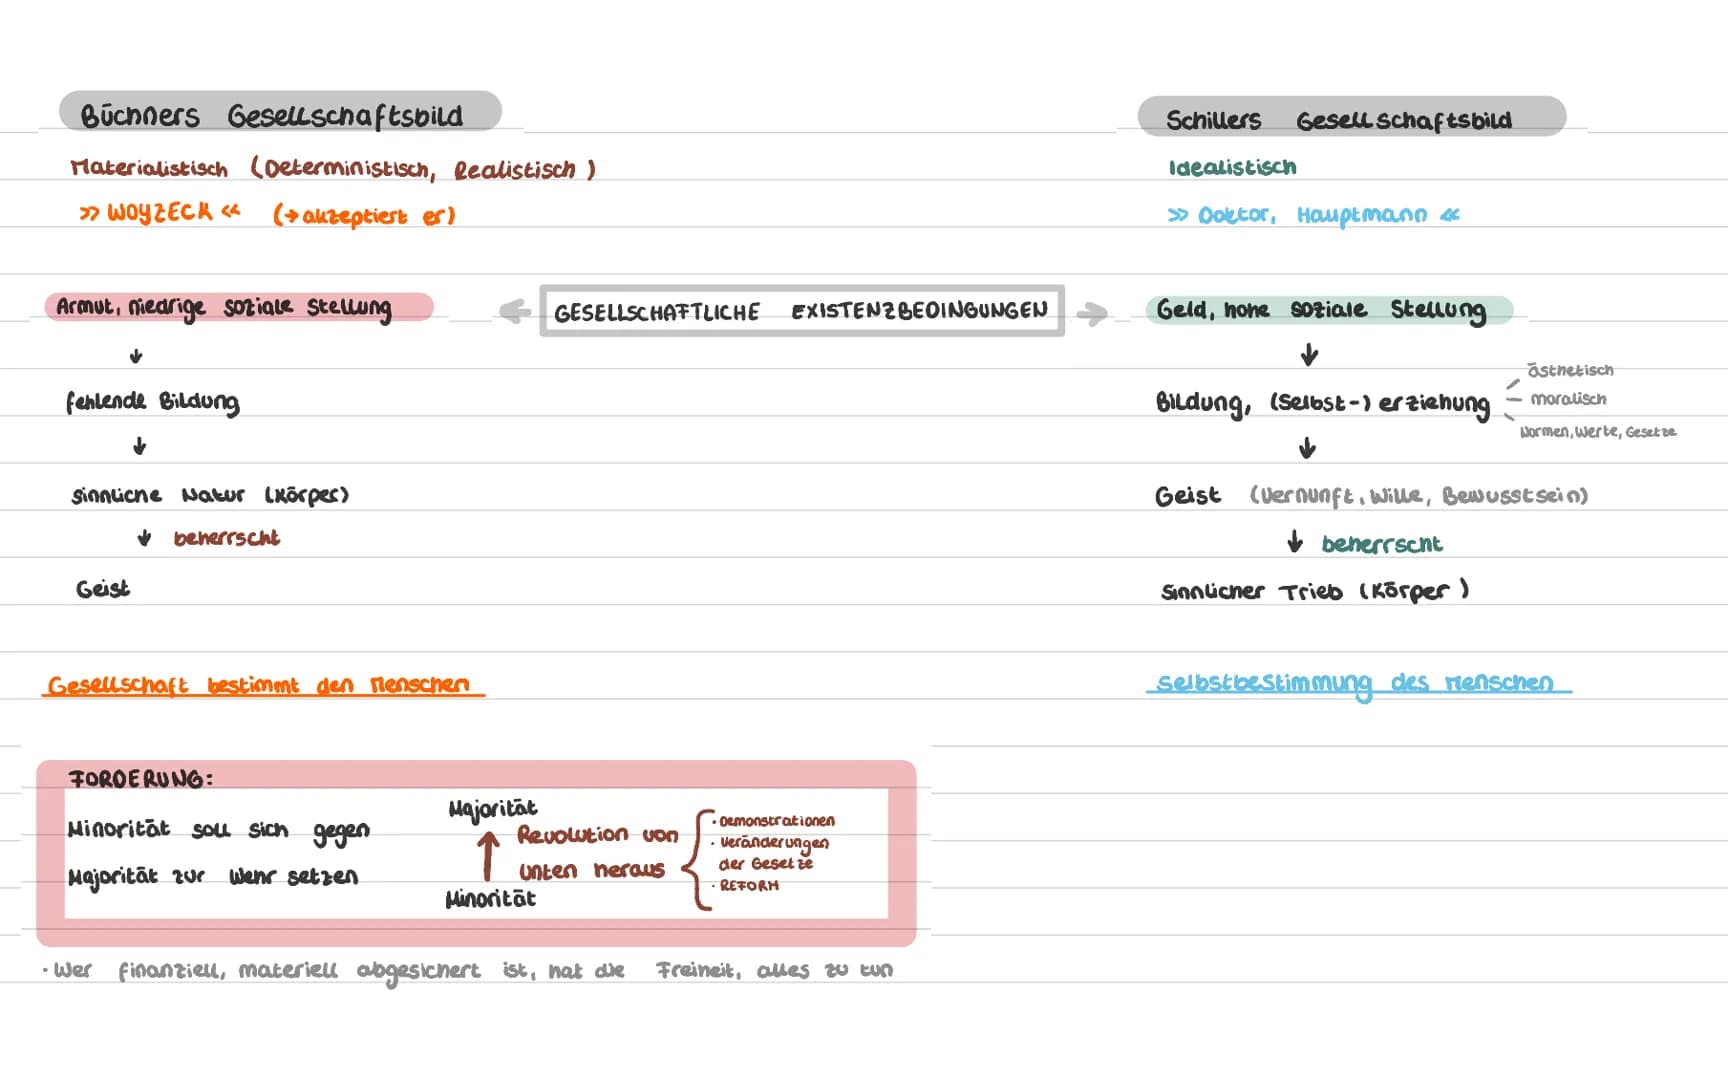The image size is (1728, 1080).
Task: Click the underlined Selbstbestimmung des Menschen text
Action: 1358,683
